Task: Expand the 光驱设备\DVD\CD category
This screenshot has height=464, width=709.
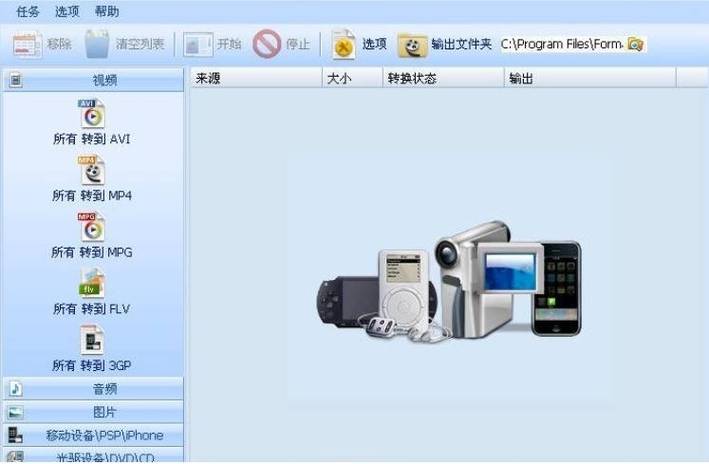Action: pyautogui.click(x=94, y=456)
